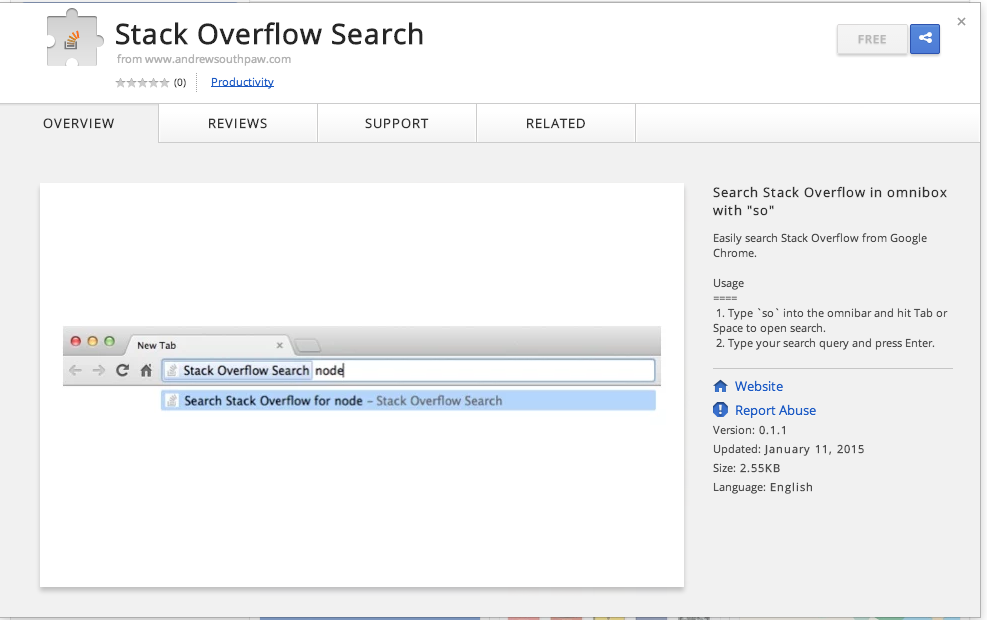Click the blue share icon button

coord(925,39)
